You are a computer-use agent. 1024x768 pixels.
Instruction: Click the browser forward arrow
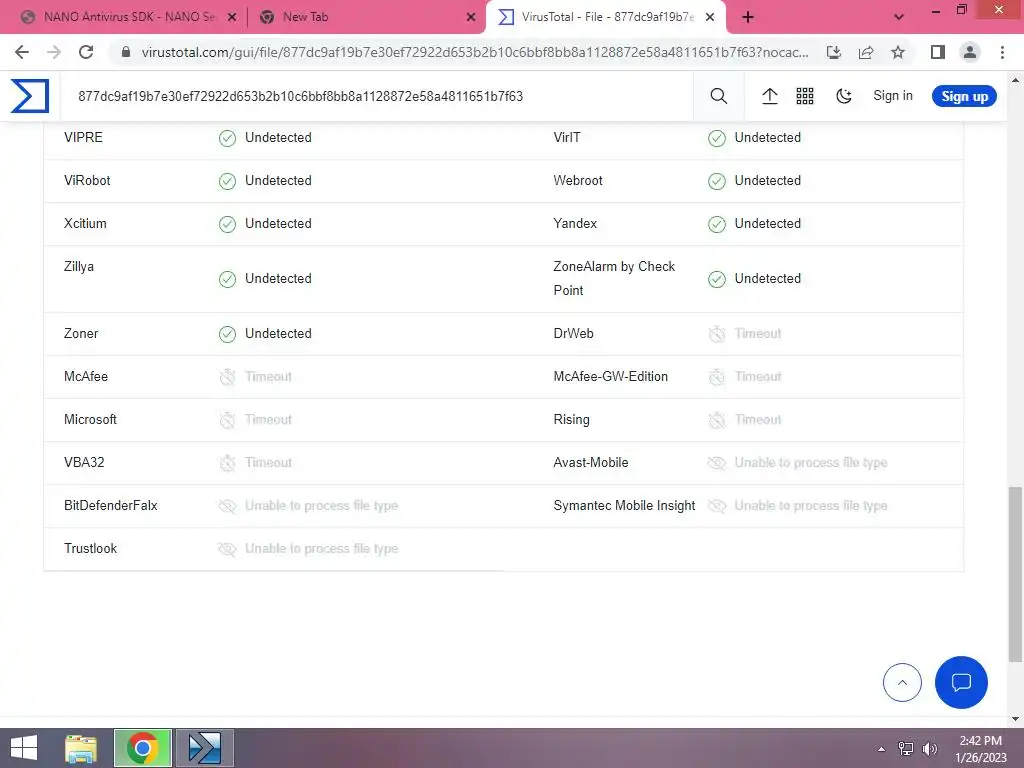point(54,52)
